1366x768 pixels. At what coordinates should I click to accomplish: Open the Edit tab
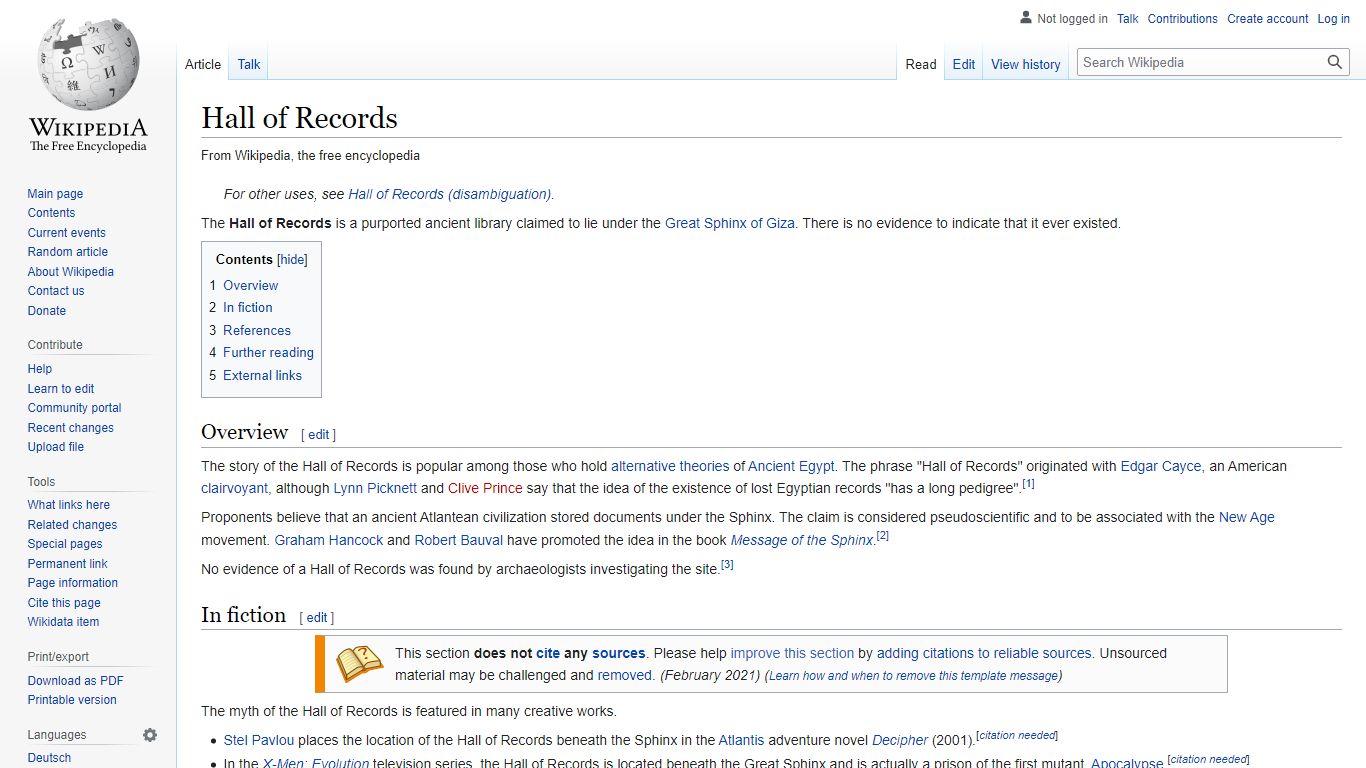(x=964, y=64)
